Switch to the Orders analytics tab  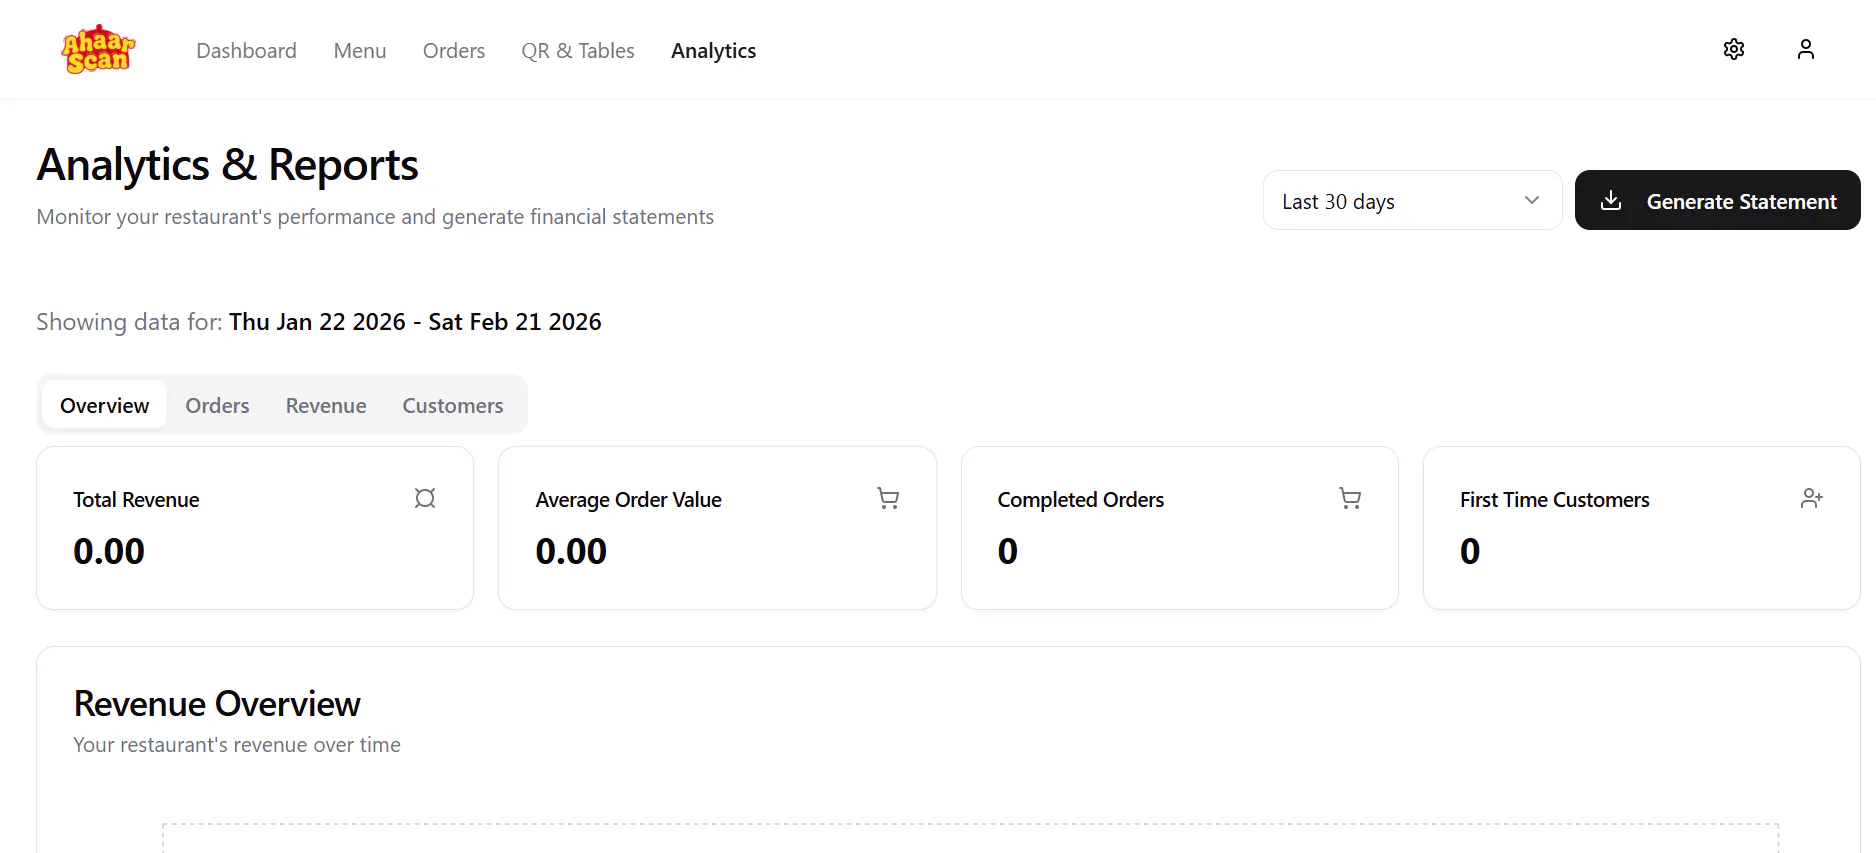click(x=217, y=405)
